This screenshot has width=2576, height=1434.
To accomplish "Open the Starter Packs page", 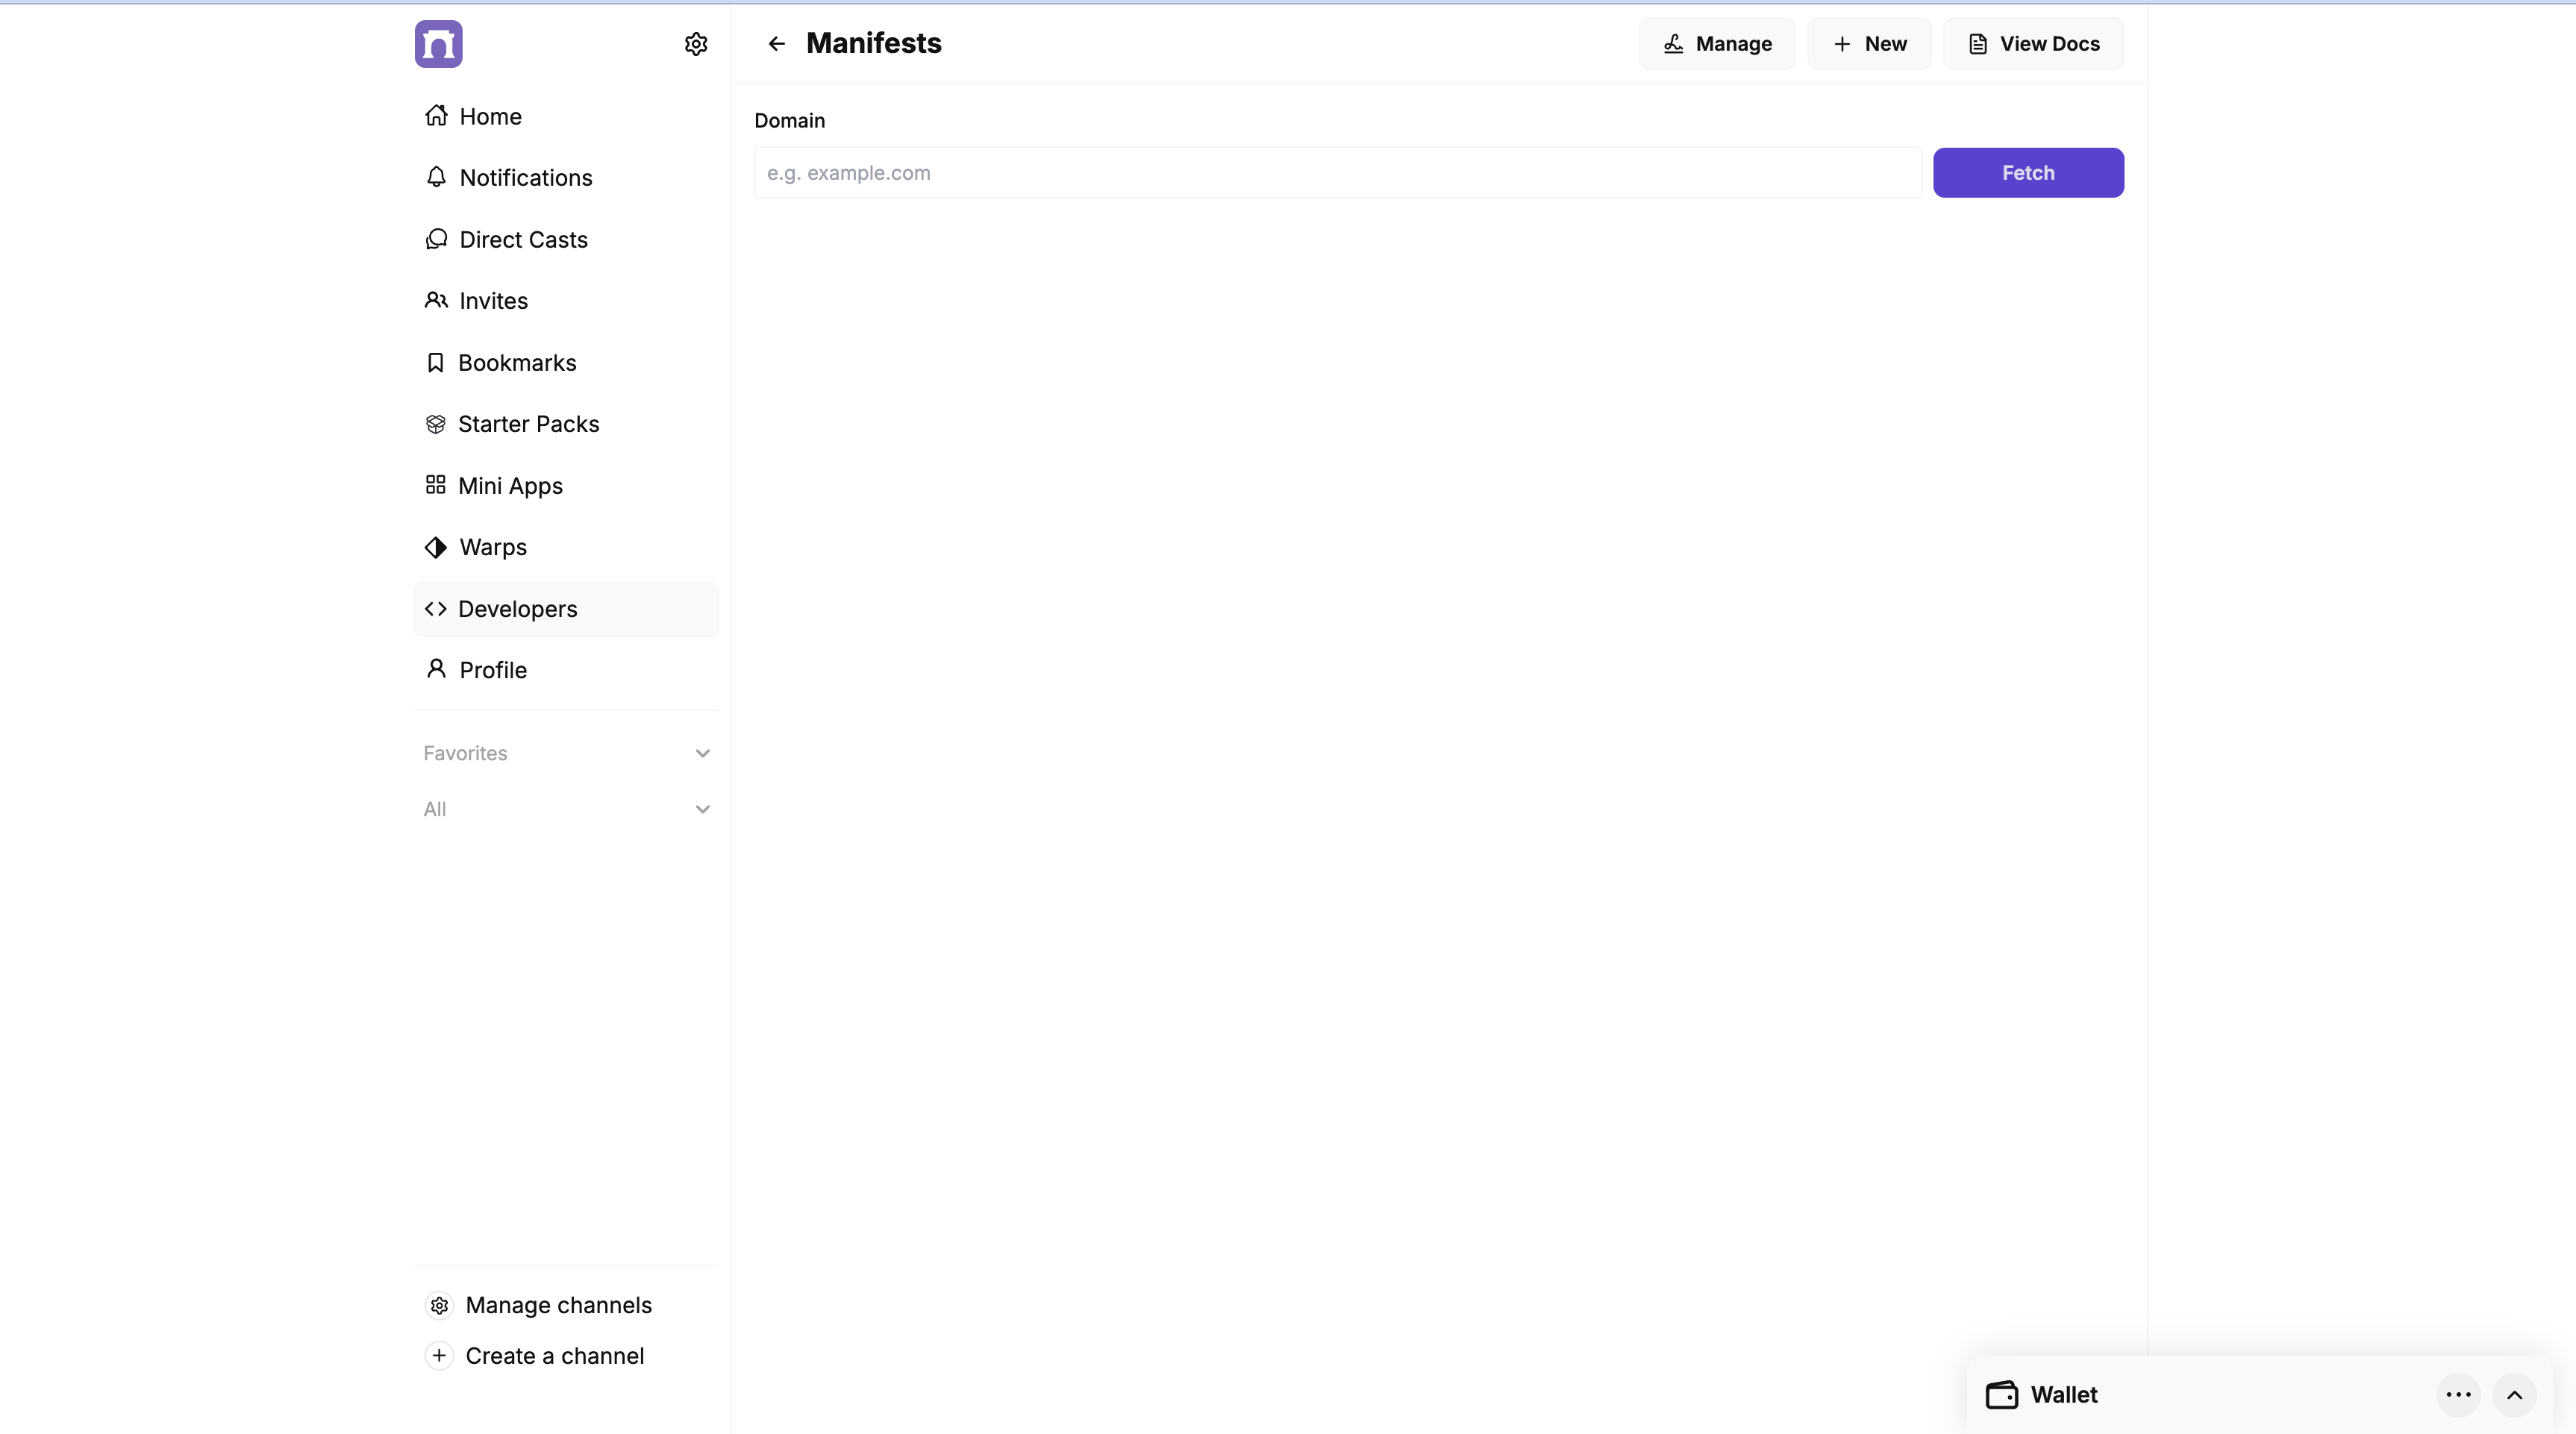I will pos(527,424).
